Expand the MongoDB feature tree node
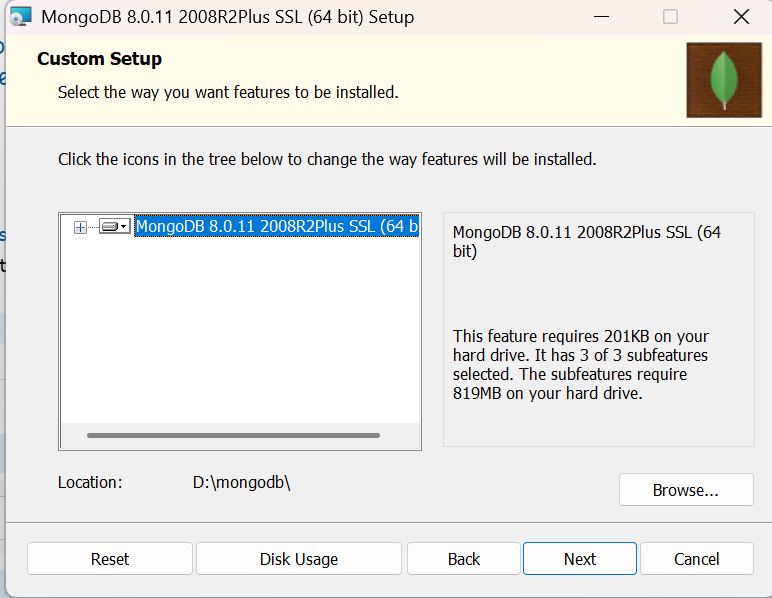772x598 pixels. [x=81, y=227]
